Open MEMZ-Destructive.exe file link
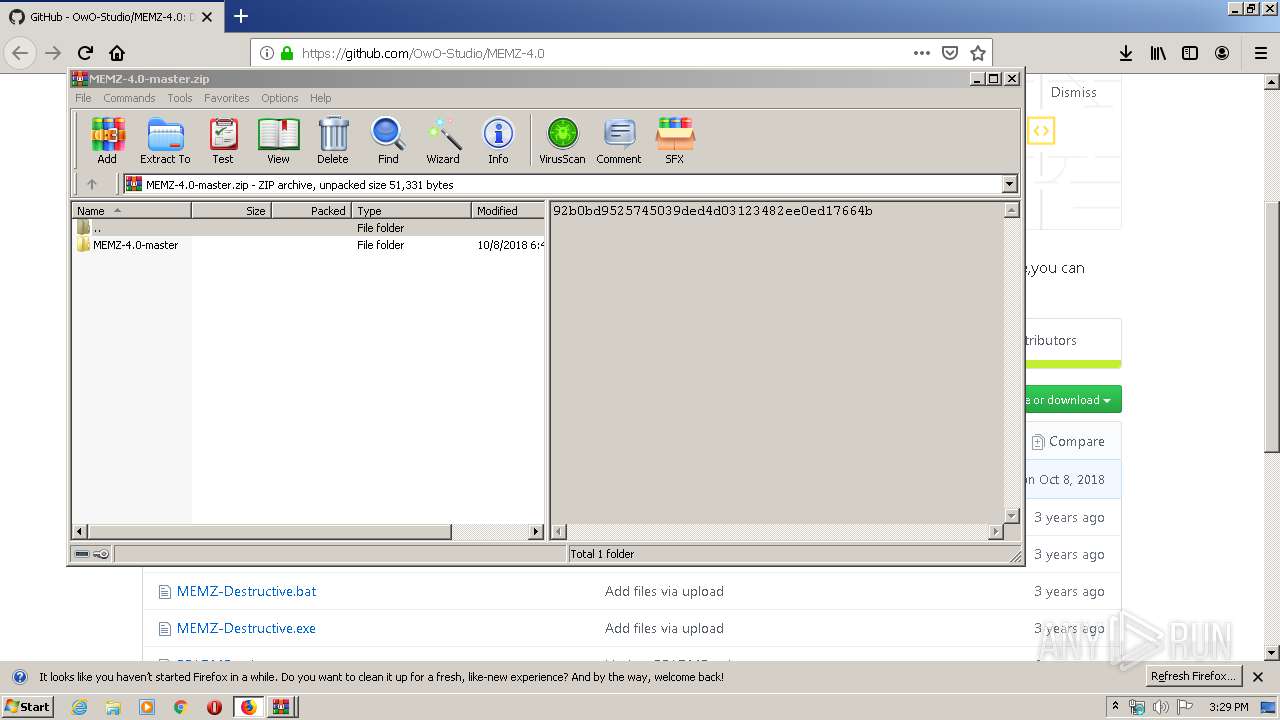This screenshot has width=1280, height=720. (x=246, y=628)
